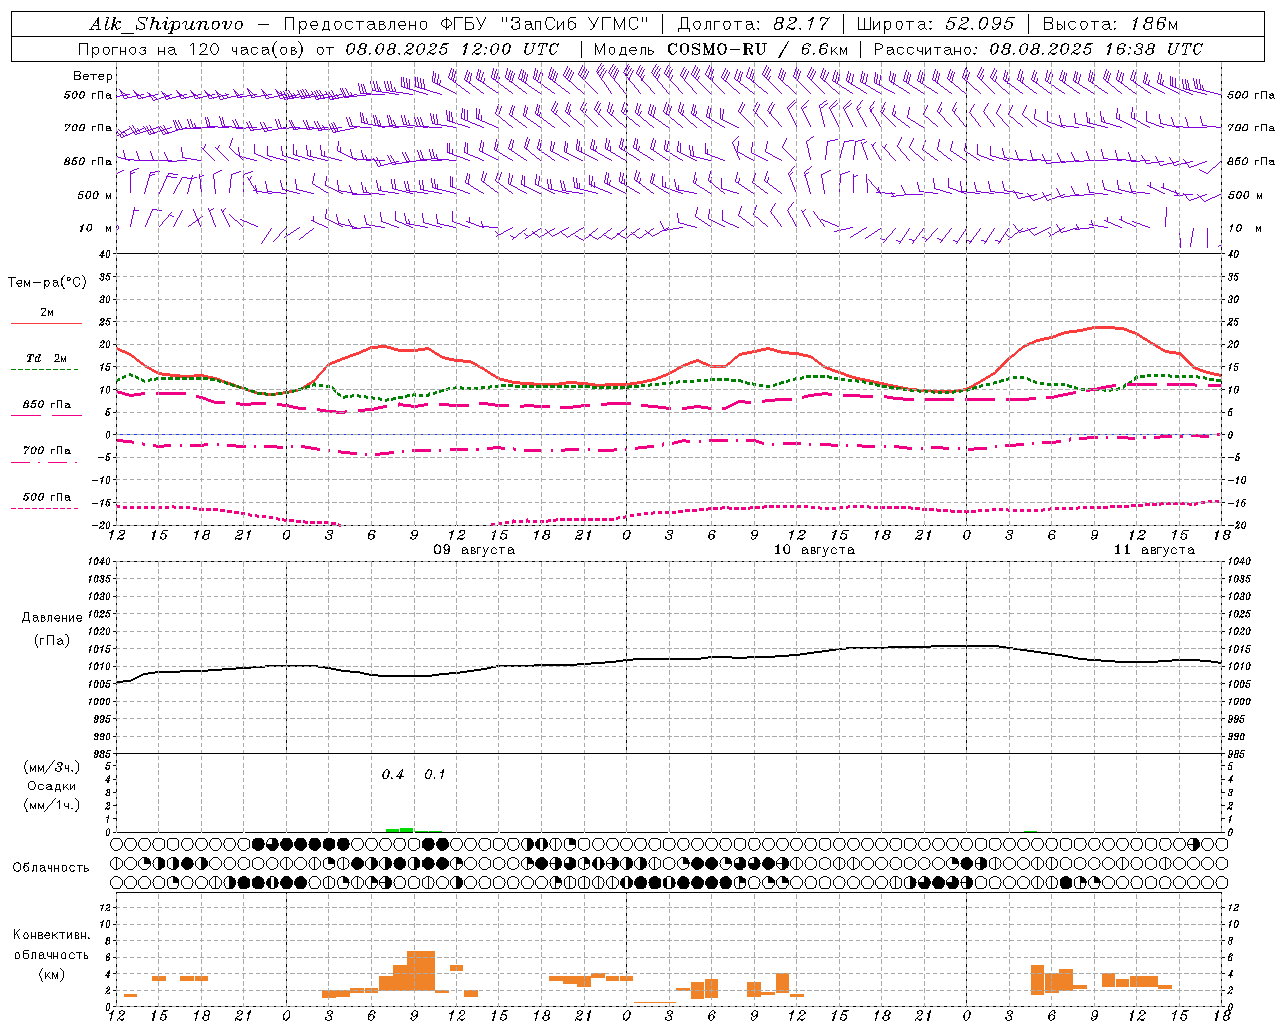This screenshot has width=1280, height=1024.
Task: Click the 0.1 precipitation amount
Action: pyautogui.click(x=434, y=775)
